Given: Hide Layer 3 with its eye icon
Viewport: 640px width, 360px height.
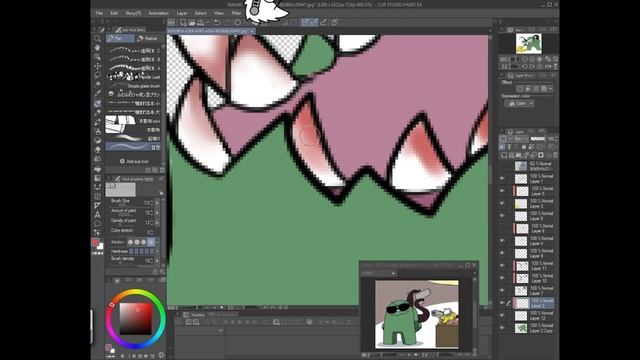Looking at the screenshot, I should (502, 204).
